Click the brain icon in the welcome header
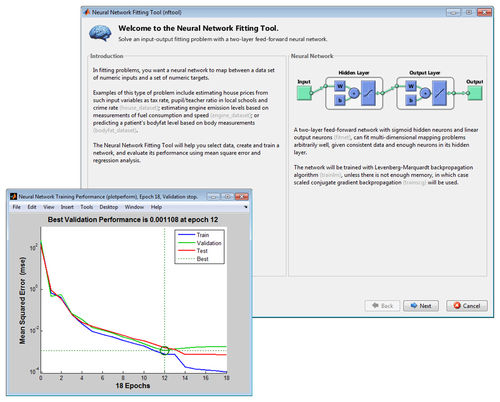 coord(100,34)
